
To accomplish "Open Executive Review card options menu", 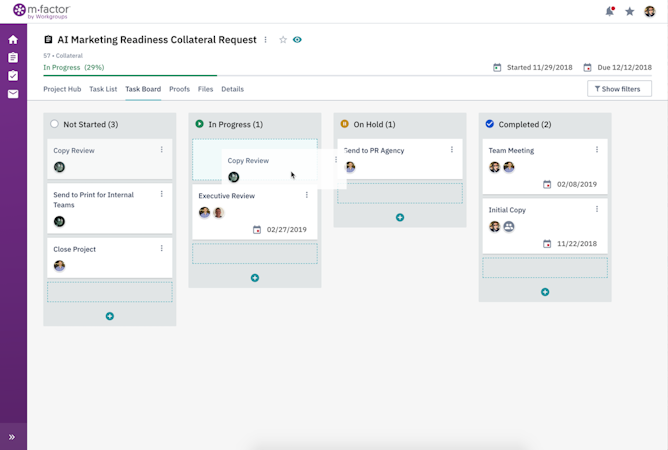I will [x=307, y=196].
